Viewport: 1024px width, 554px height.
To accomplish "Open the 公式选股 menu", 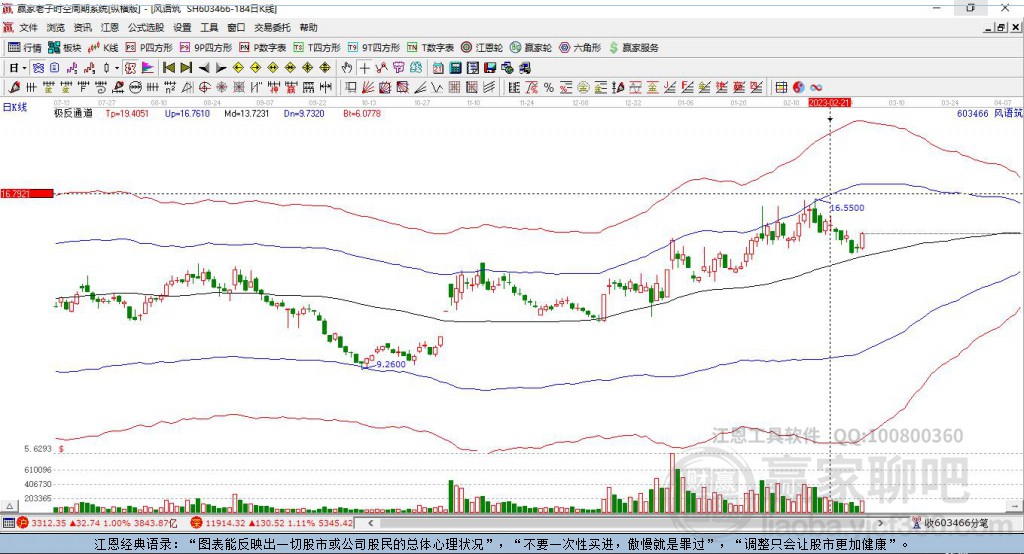I will tap(146, 27).
